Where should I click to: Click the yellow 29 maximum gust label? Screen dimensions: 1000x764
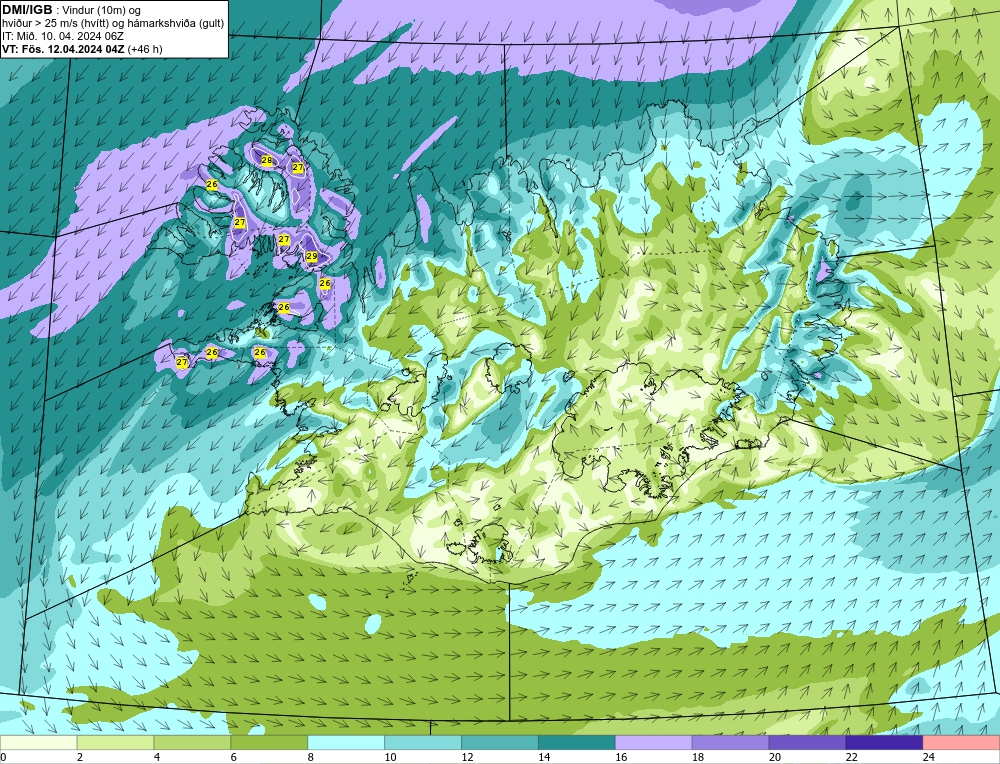pyautogui.click(x=312, y=256)
